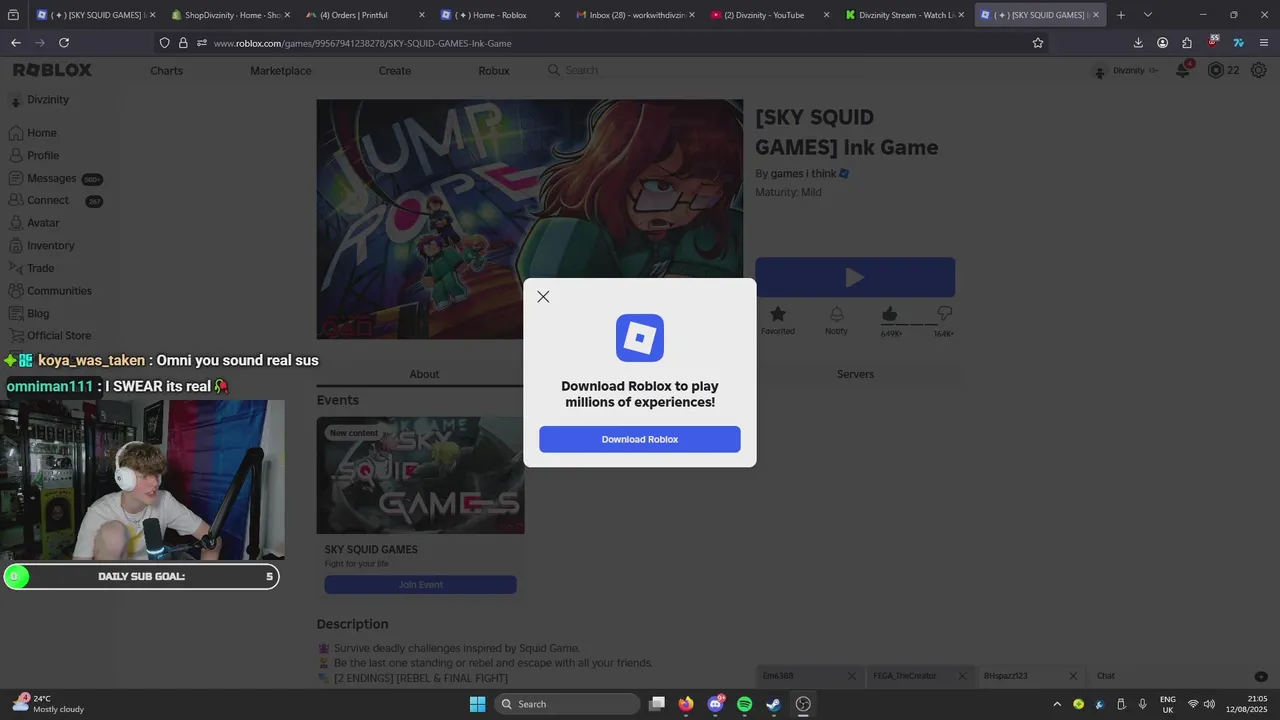This screenshot has height=720, width=1280.
Task: Click the Jump Rope game thumbnail
Action: click(530, 219)
